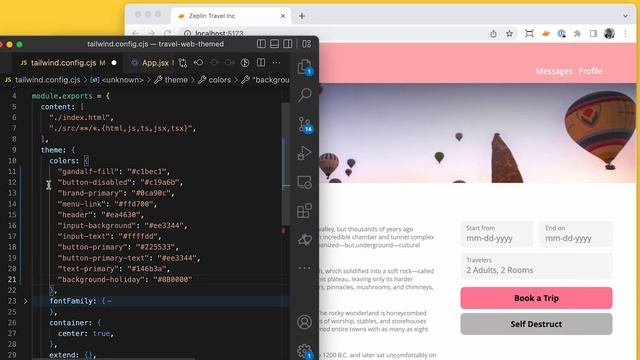Bookmark this page star icon
This screenshot has width=640, height=360.
coord(509,34)
